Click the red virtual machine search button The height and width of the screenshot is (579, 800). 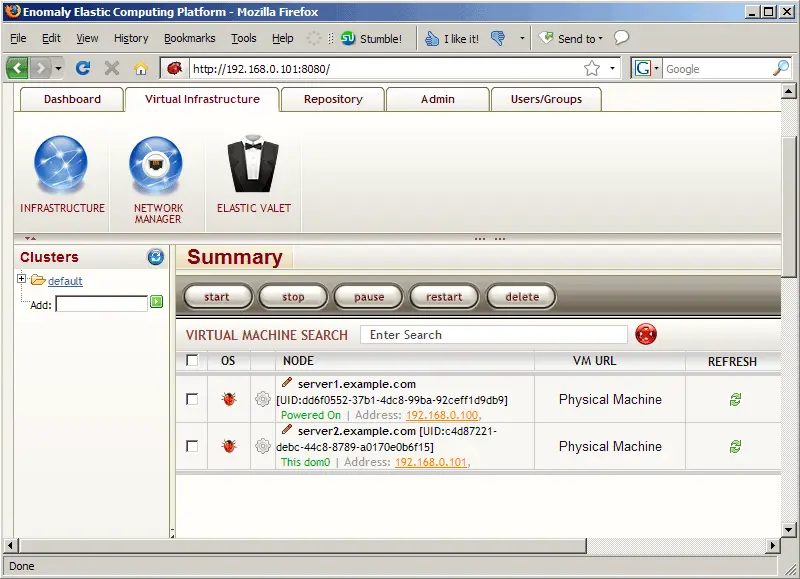point(646,334)
